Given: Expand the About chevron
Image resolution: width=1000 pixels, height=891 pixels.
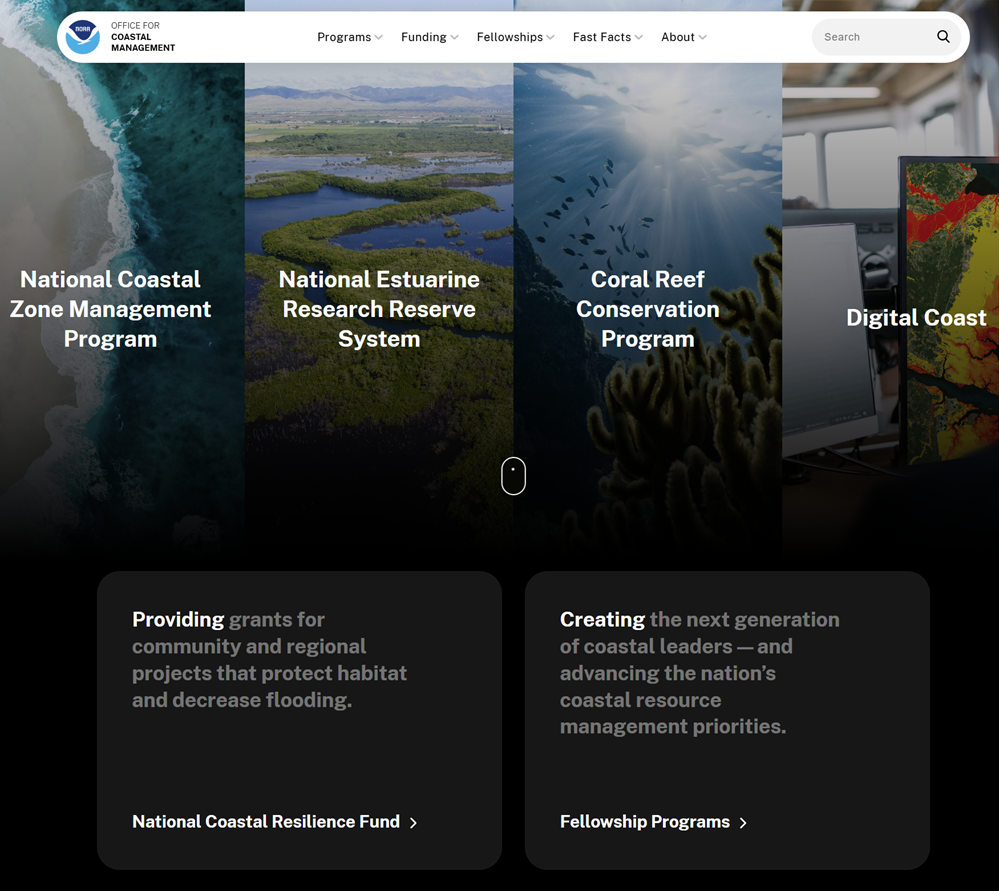Looking at the screenshot, I should pos(703,38).
